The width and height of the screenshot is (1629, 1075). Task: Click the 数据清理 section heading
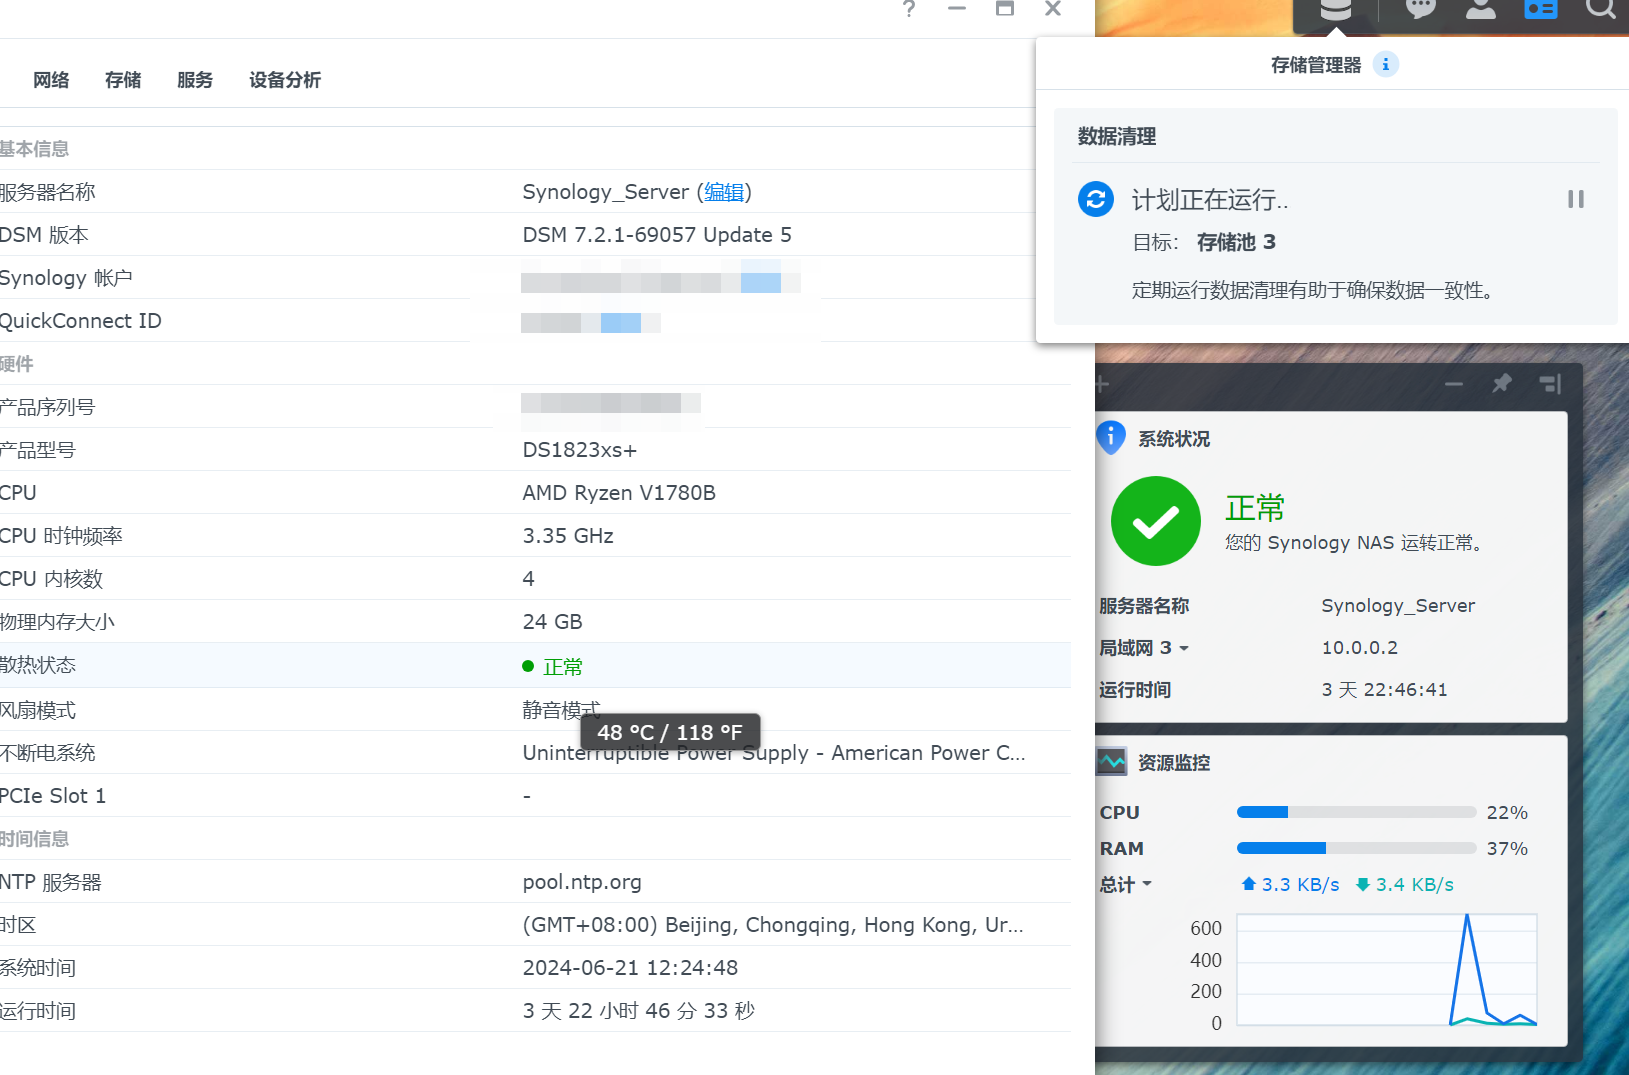pyautogui.click(x=1117, y=136)
